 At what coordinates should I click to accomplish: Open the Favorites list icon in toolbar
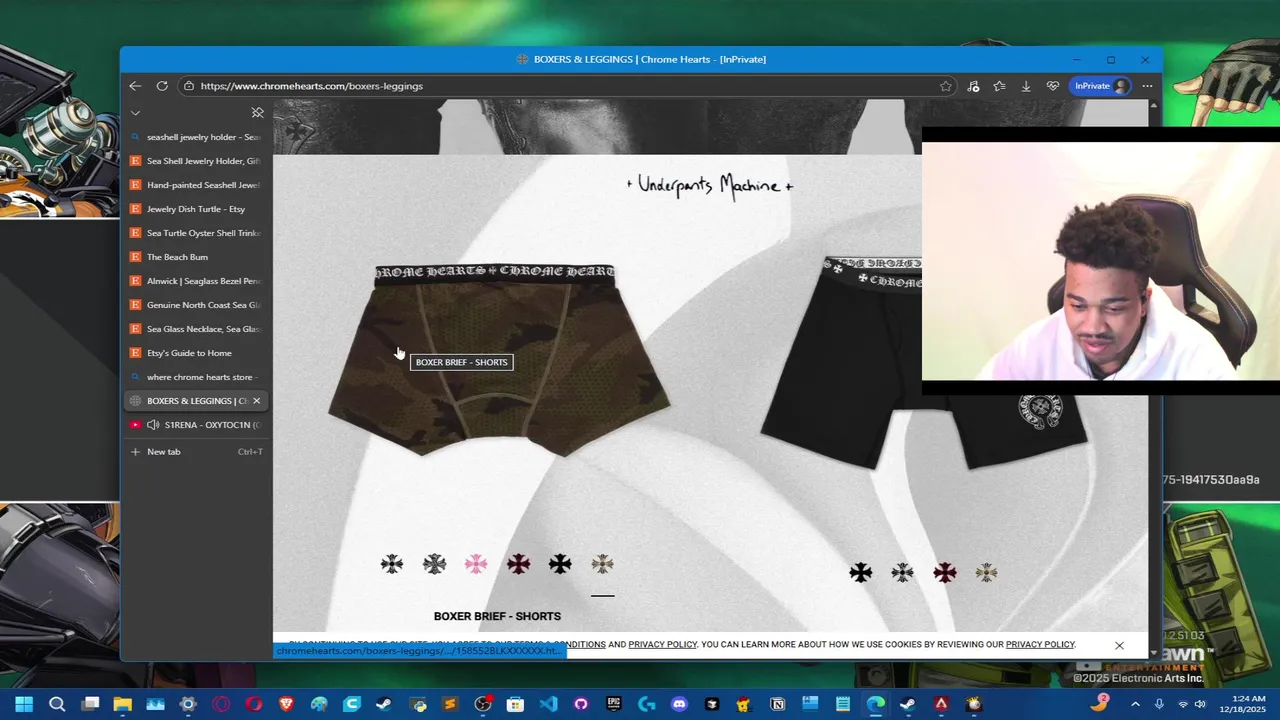(999, 86)
